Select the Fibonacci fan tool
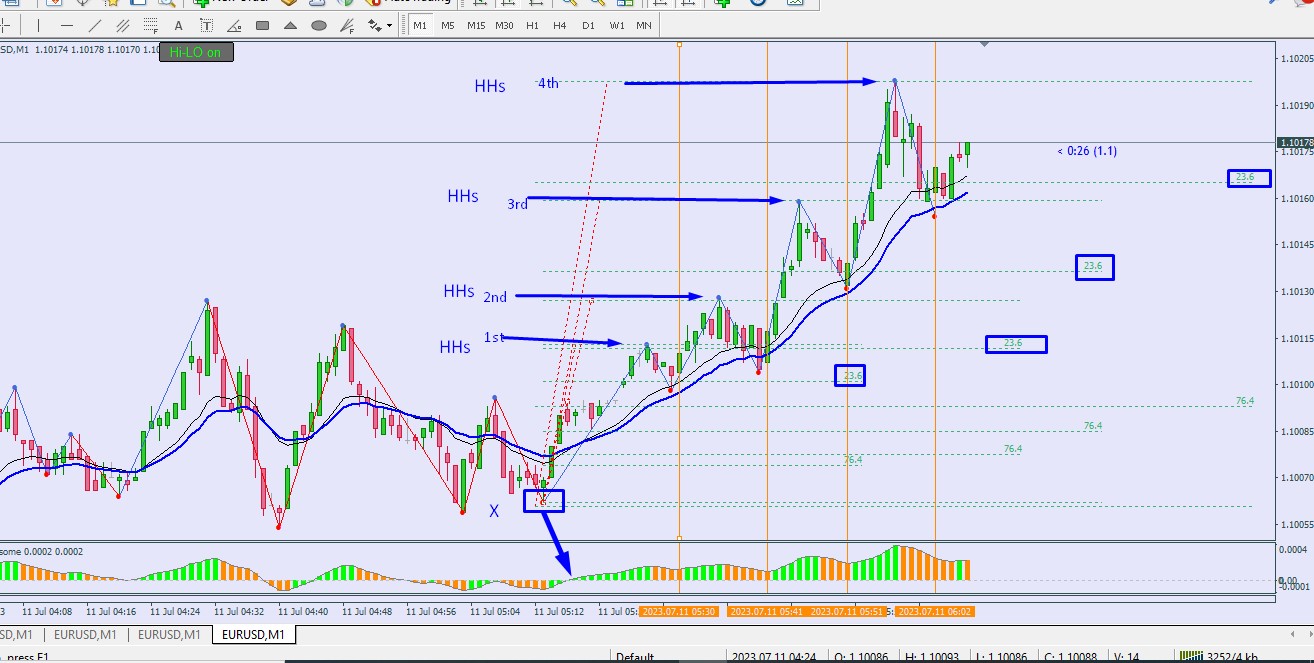This screenshot has height=663, width=1314. tap(346, 25)
